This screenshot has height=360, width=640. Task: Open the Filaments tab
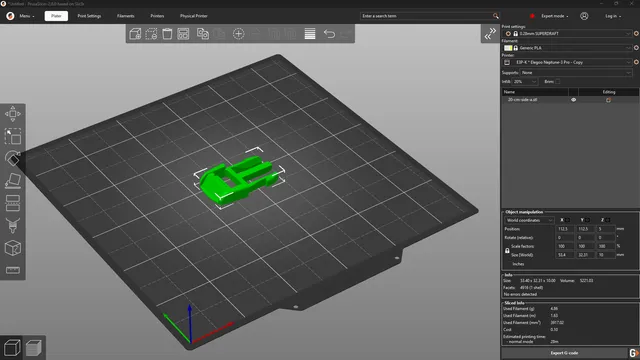tap(125, 16)
